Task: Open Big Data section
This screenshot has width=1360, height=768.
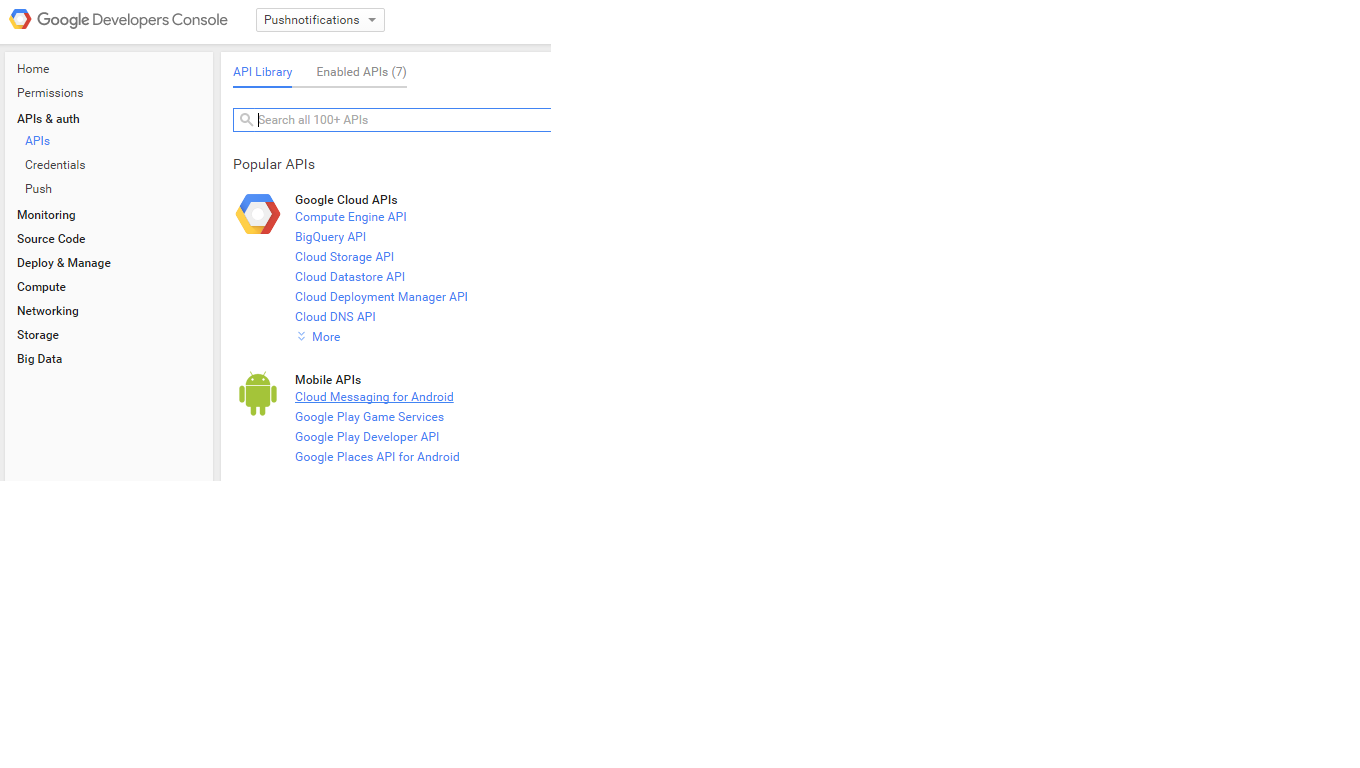Action: coord(39,359)
